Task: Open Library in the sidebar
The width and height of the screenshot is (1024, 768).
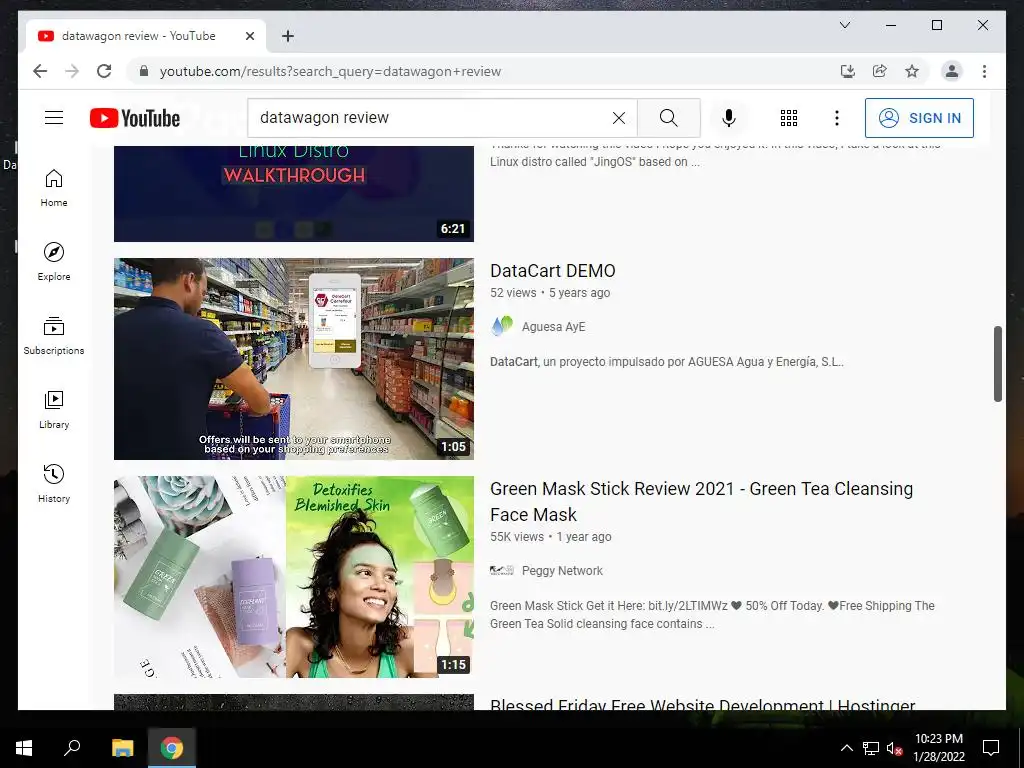Action: [54, 409]
